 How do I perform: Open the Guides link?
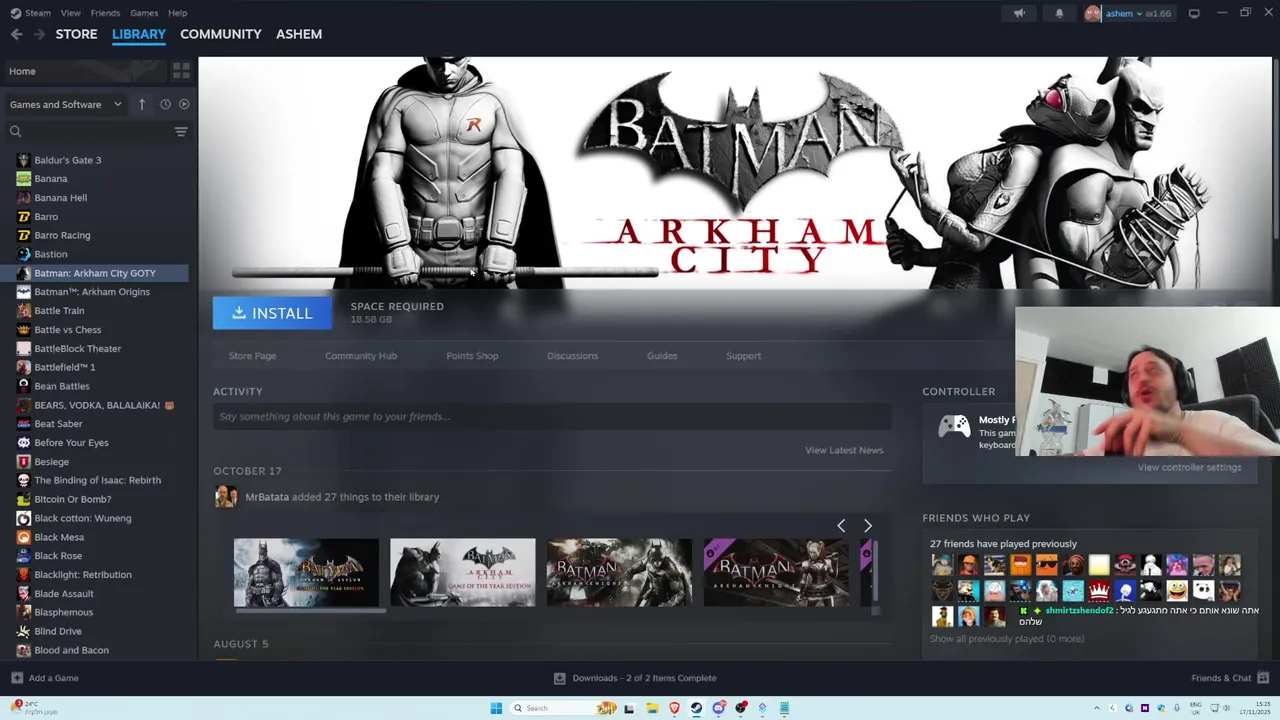coord(661,356)
